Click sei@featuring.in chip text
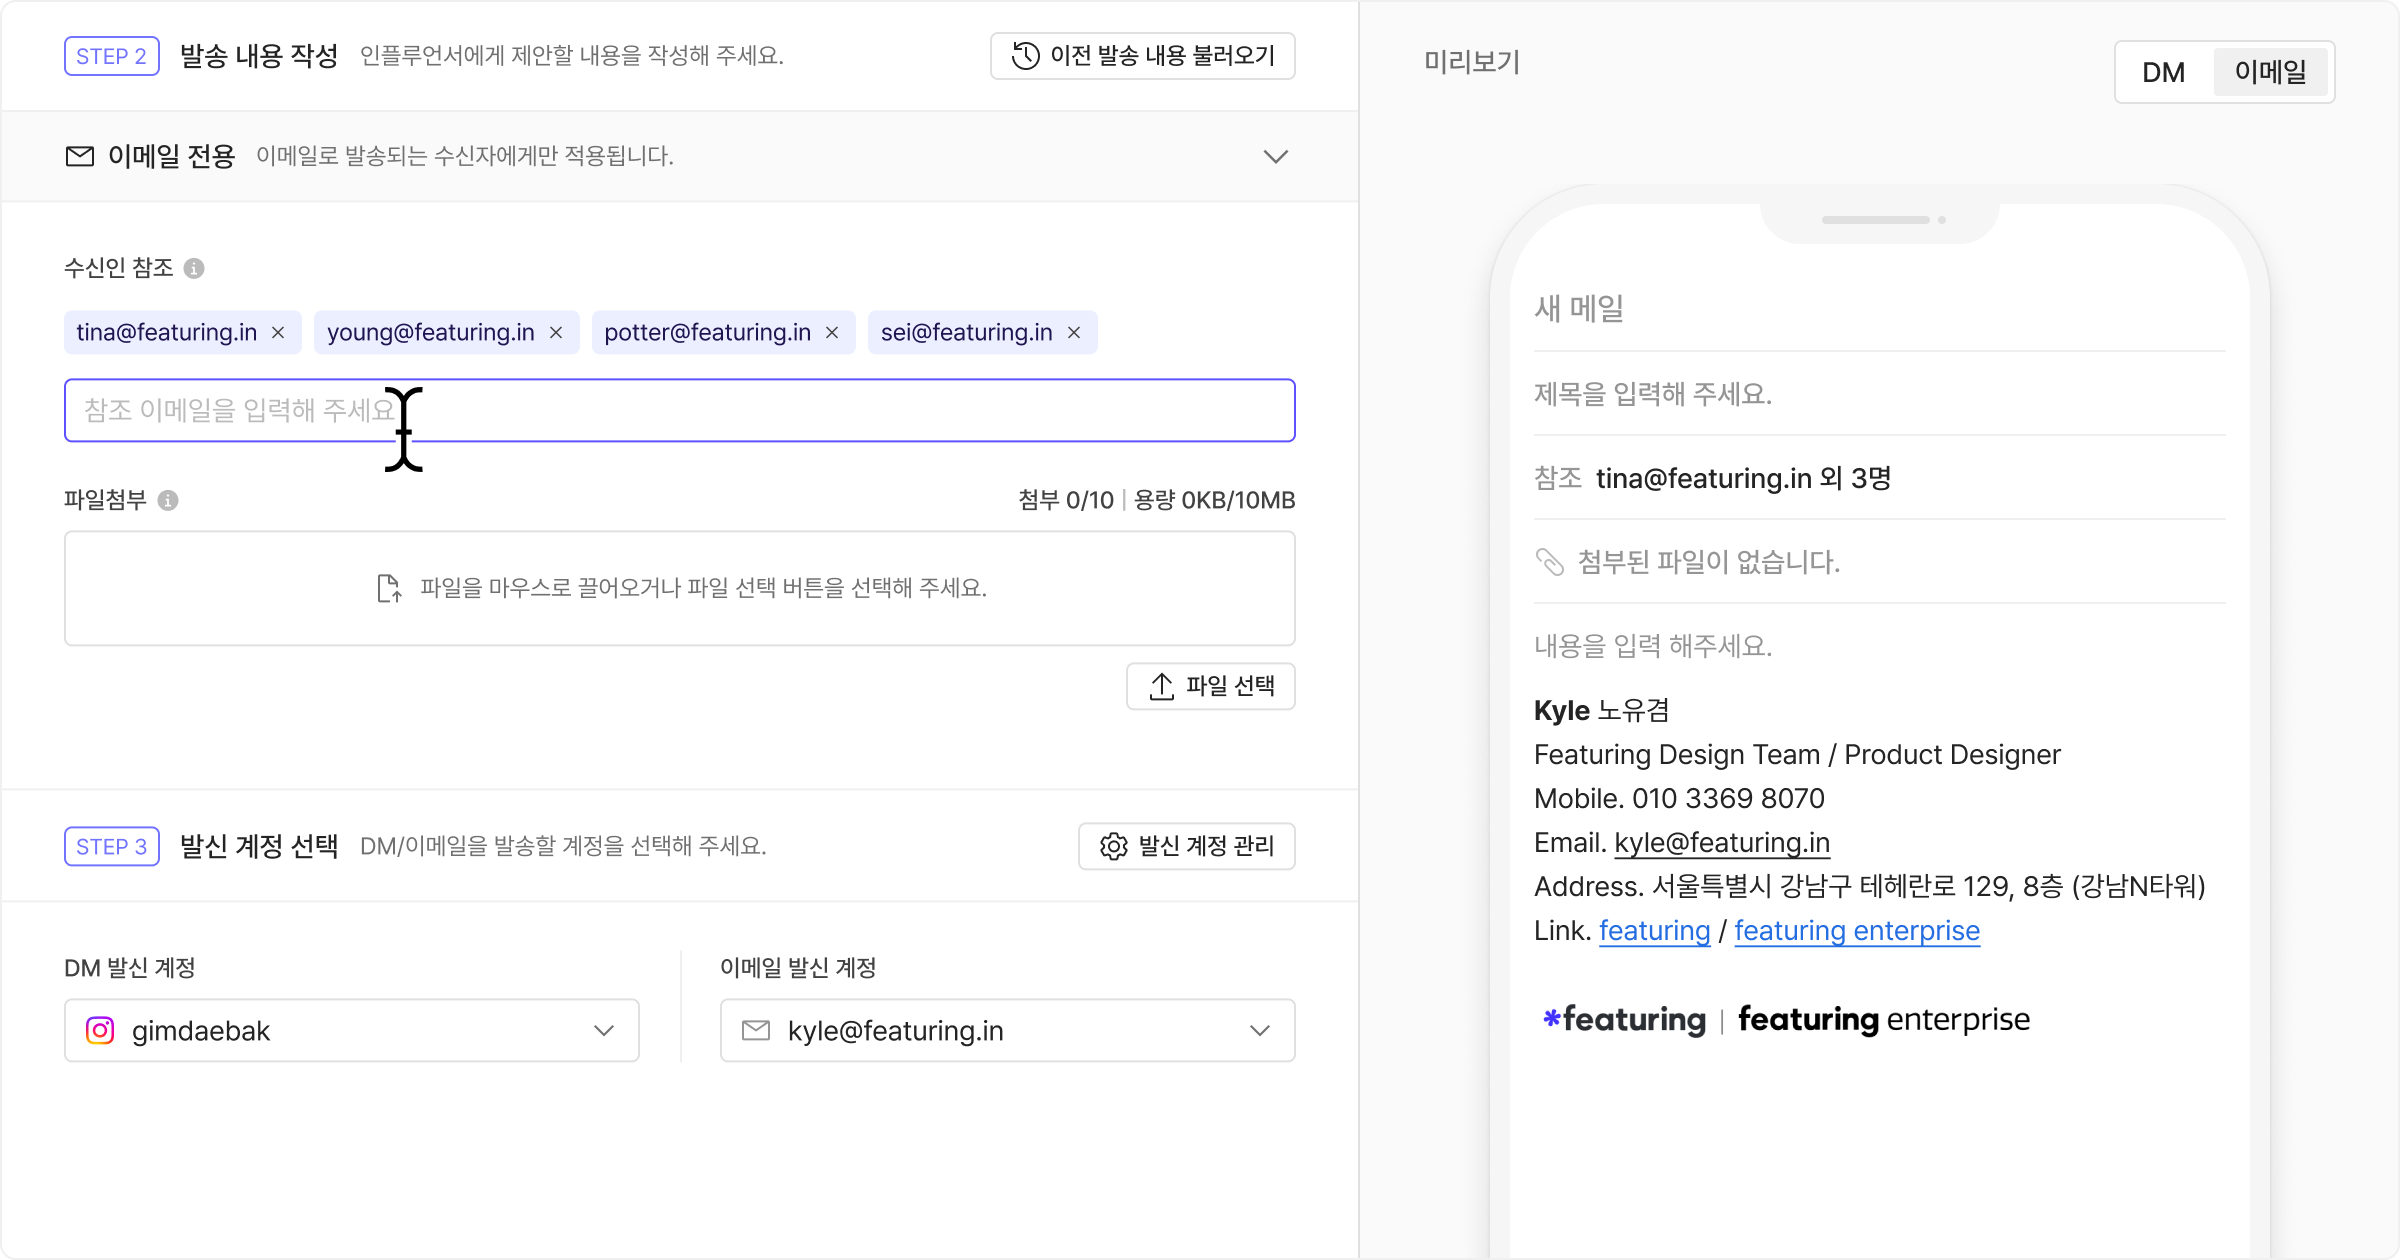Screen dimensions: 2400x1260 tap(967, 332)
